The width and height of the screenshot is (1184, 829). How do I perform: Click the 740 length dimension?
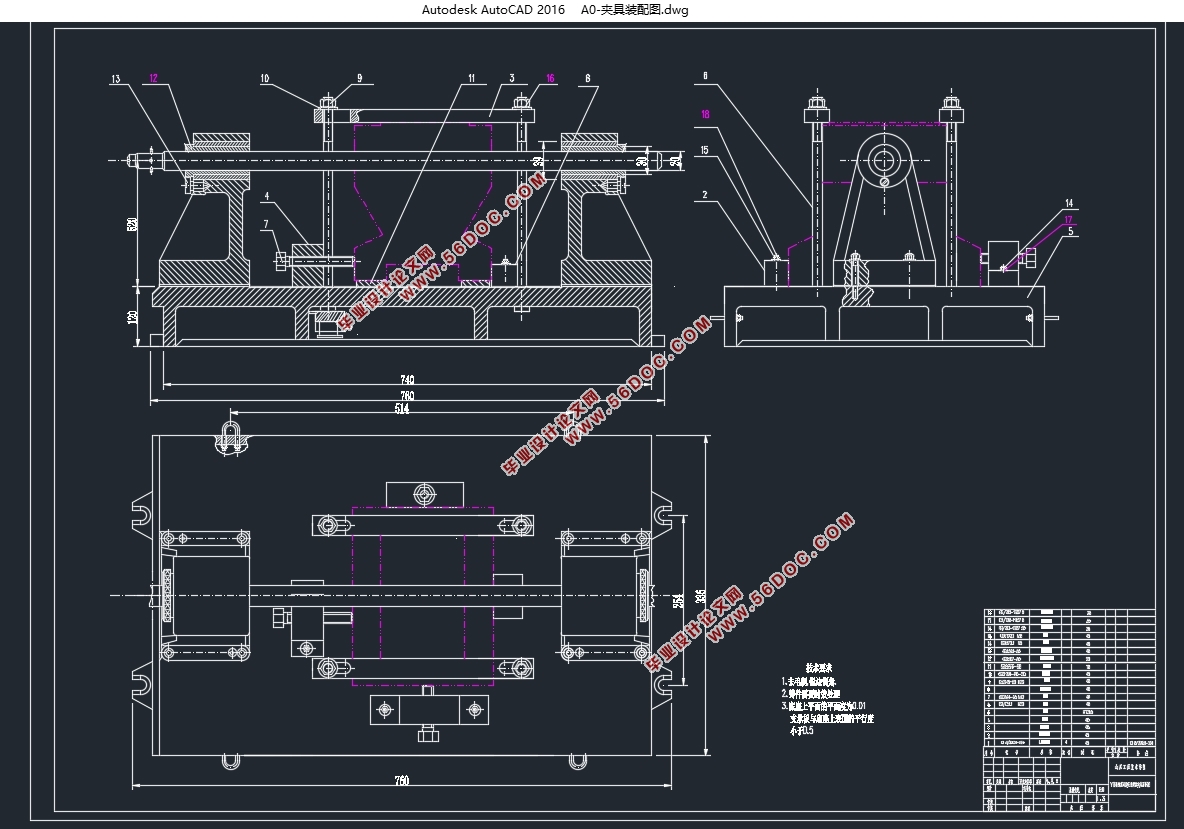[x=407, y=380]
